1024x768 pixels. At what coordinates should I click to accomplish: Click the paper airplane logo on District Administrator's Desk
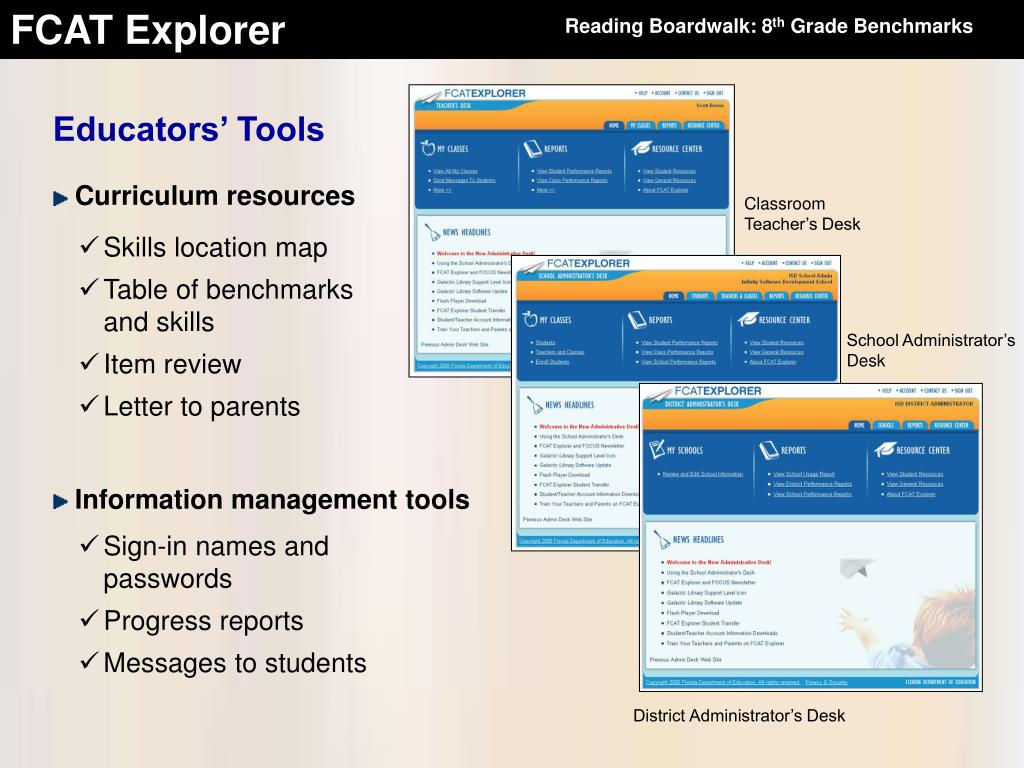[x=660, y=394]
